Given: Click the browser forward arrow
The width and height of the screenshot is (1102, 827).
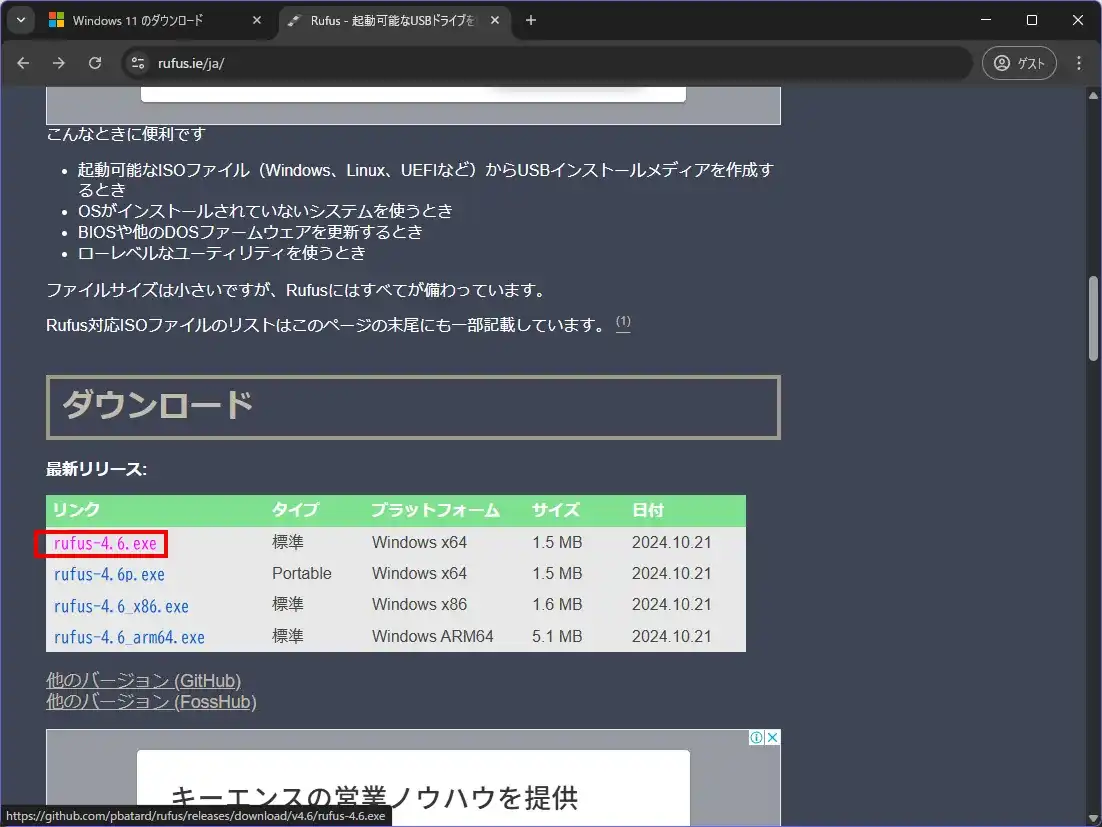Looking at the screenshot, I should pos(59,63).
